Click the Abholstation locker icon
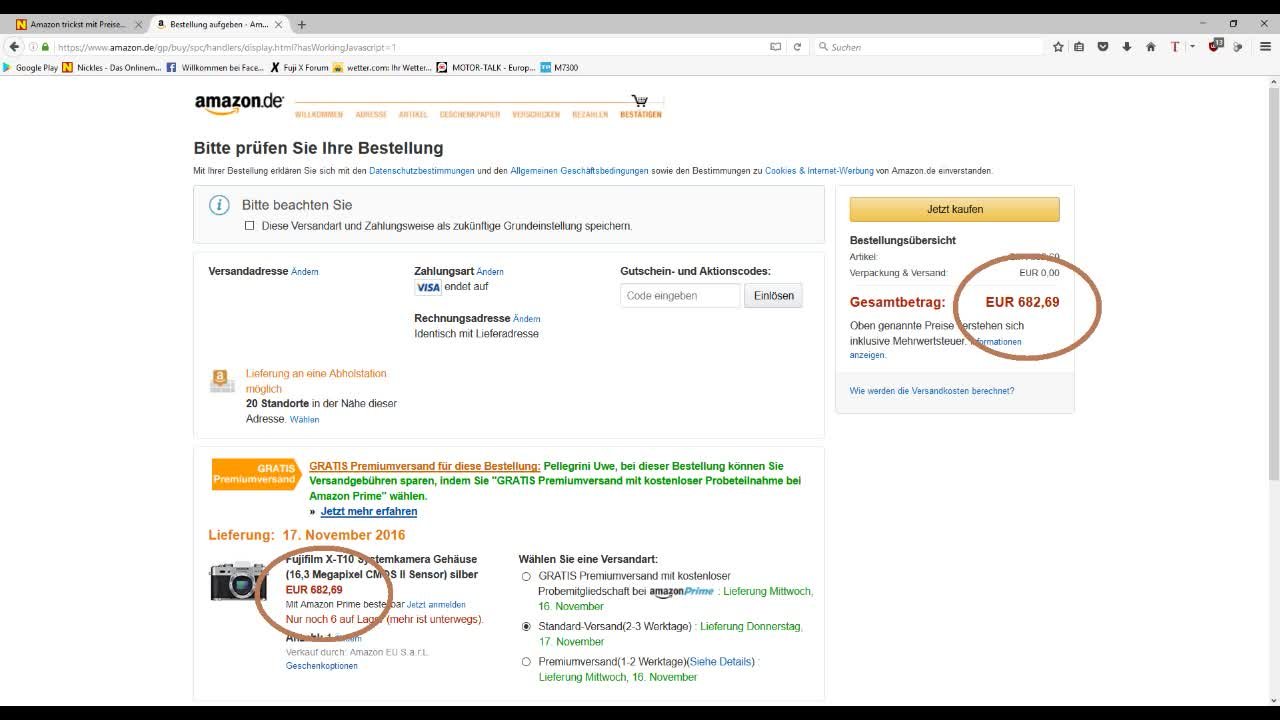The image size is (1280, 720). tap(222, 380)
